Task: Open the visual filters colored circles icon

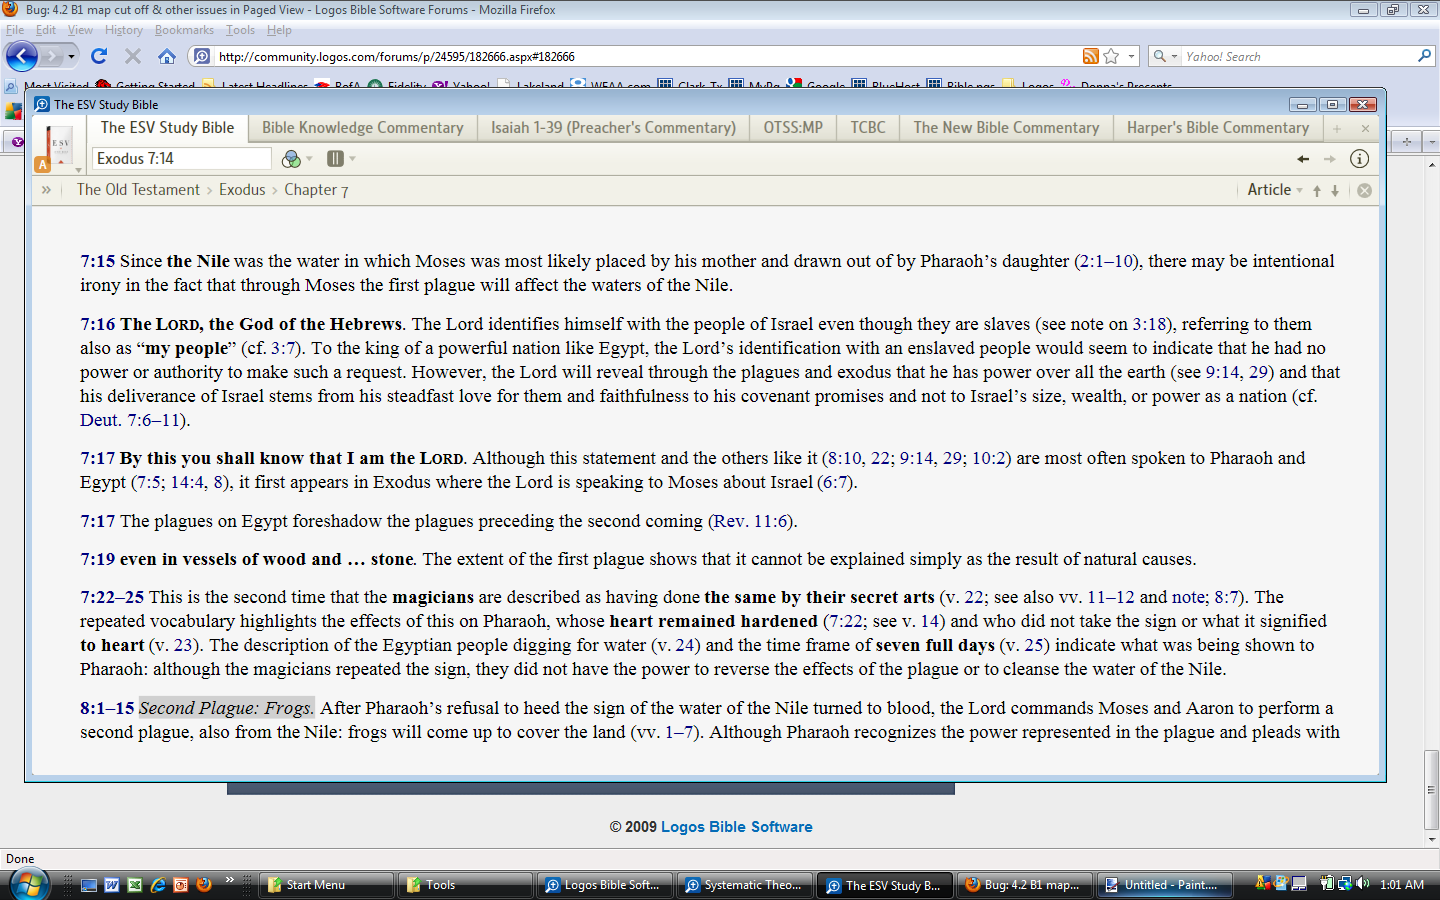Action: click(x=291, y=158)
